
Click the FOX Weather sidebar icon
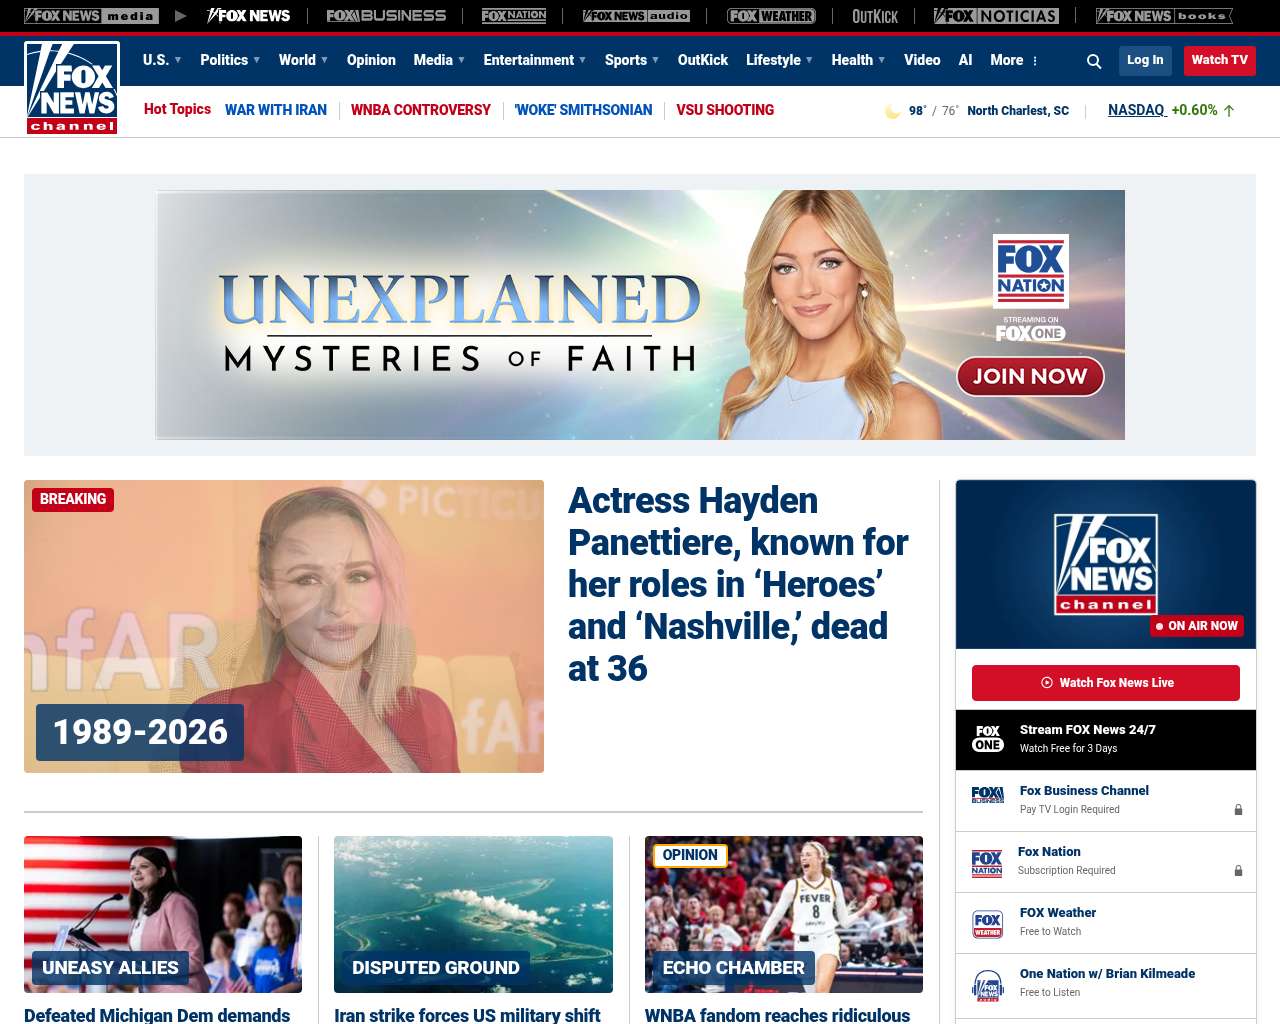tap(988, 924)
